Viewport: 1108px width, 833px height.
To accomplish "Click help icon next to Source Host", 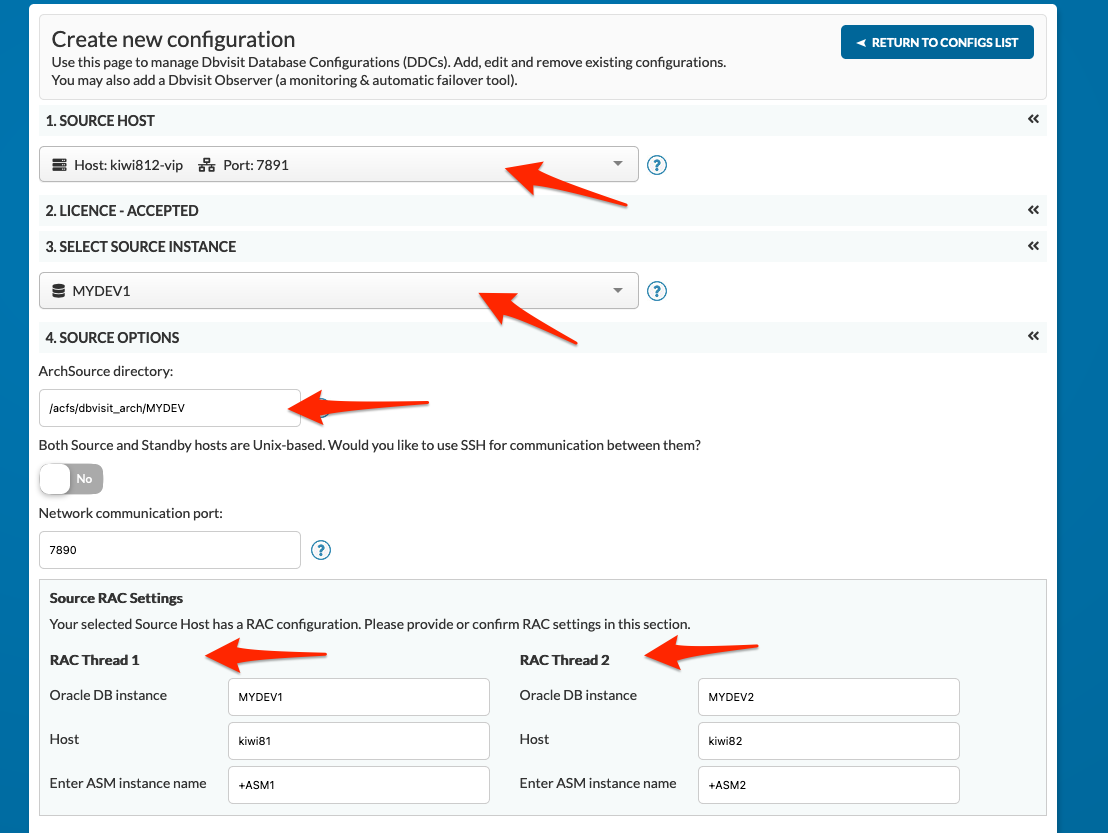I will [657, 165].
